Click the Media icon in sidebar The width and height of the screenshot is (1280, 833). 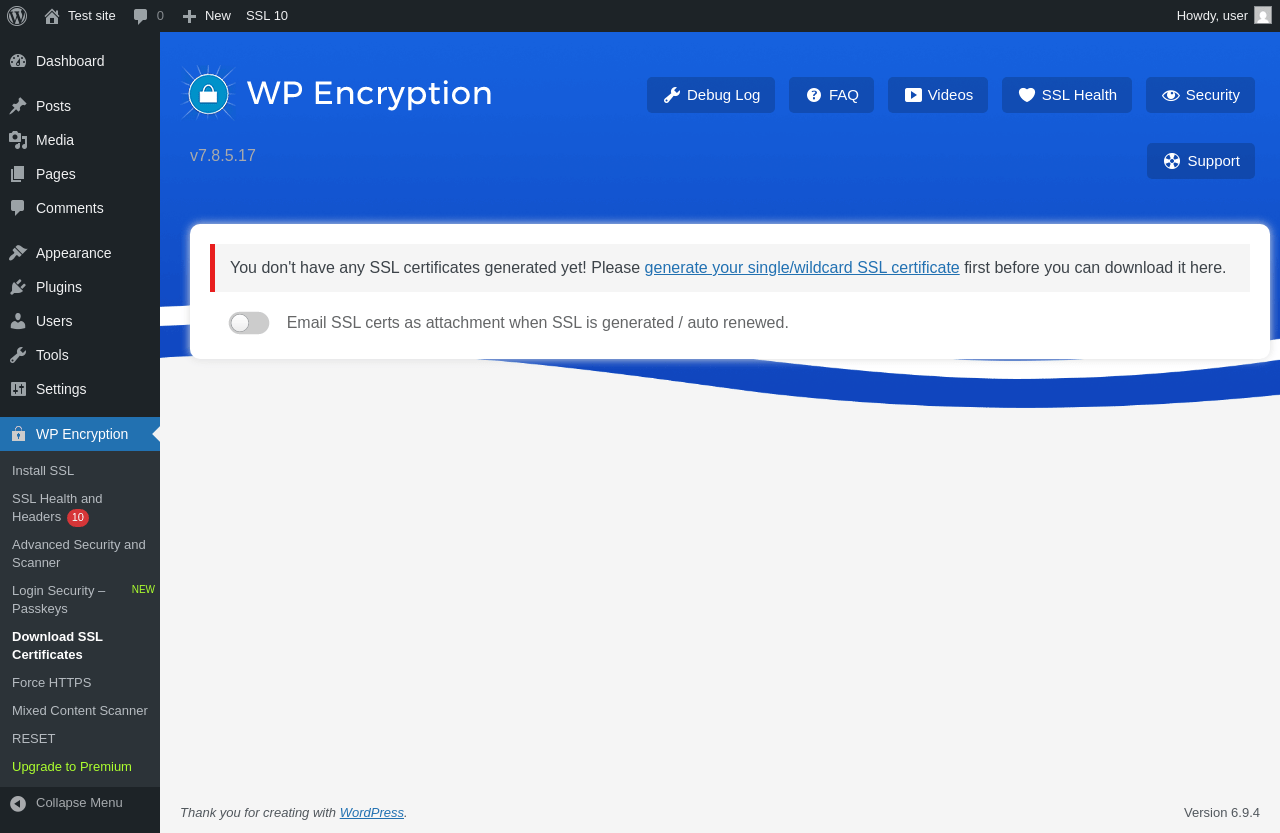(x=18, y=140)
